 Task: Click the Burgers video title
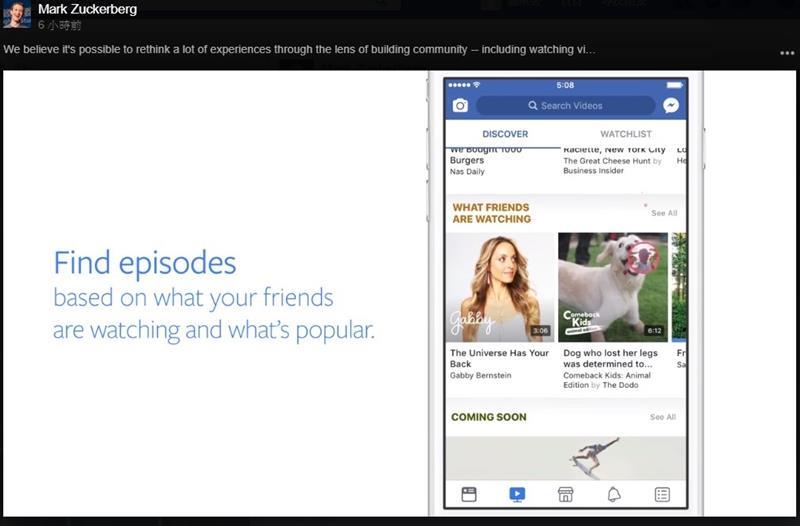click(485, 155)
